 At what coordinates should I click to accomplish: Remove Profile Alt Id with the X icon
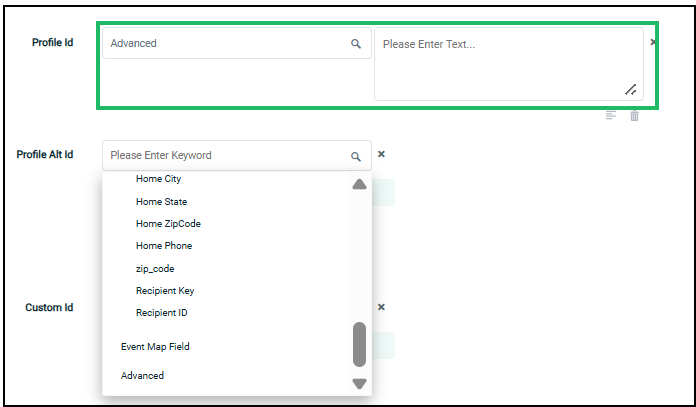(x=381, y=155)
